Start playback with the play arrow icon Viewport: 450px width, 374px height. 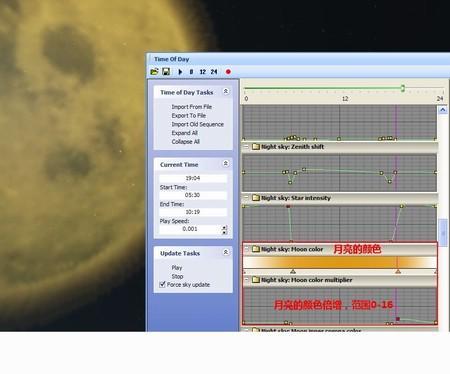point(180,72)
